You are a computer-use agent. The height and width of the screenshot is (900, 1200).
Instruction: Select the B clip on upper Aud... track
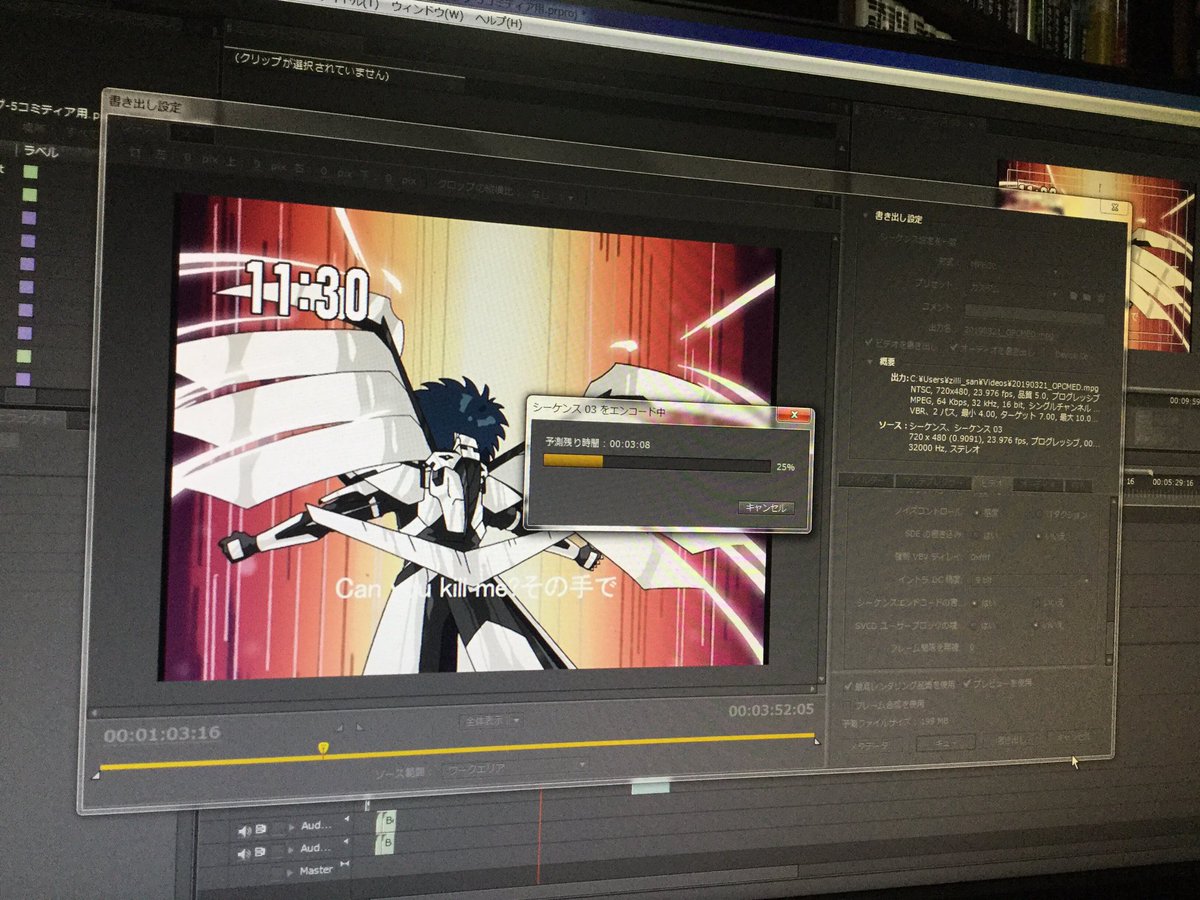[388, 821]
